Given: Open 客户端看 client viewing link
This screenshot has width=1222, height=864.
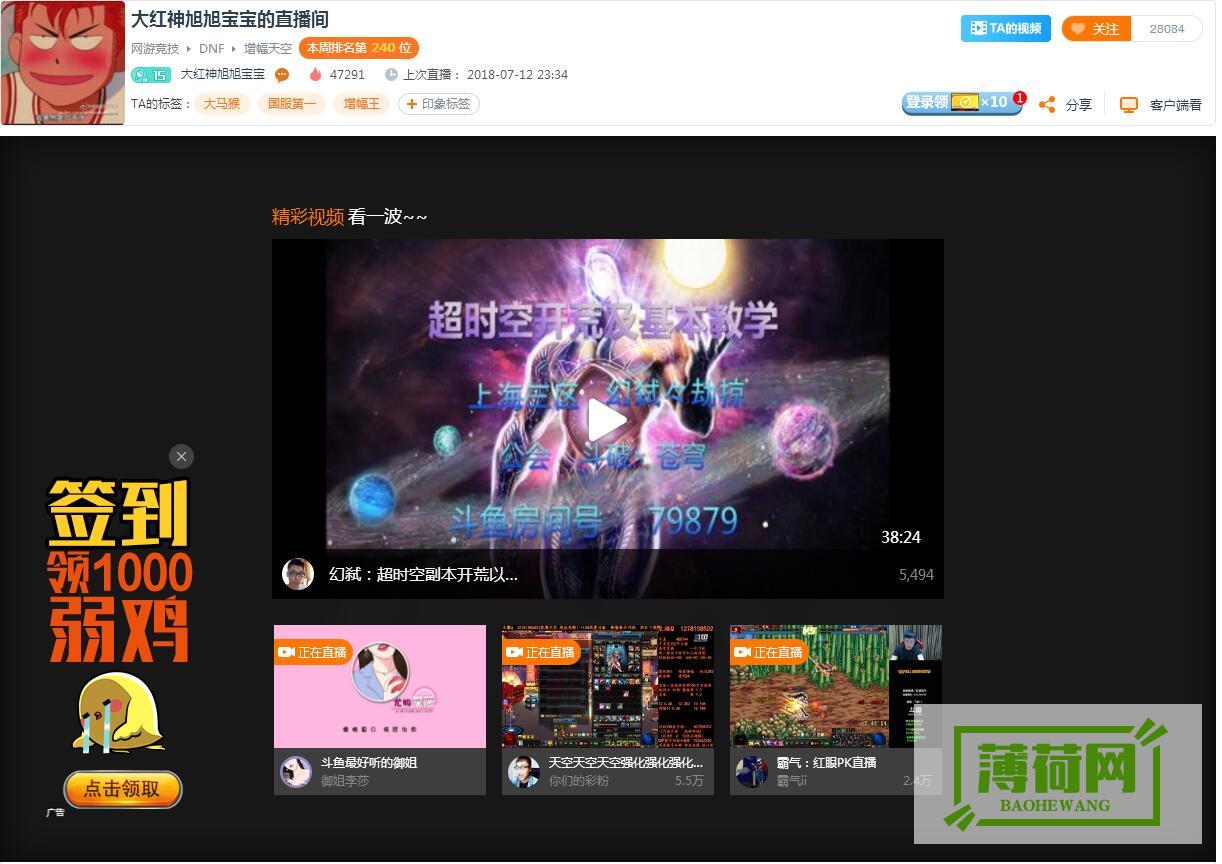Looking at the screenshot, I should pos(1176,105).
